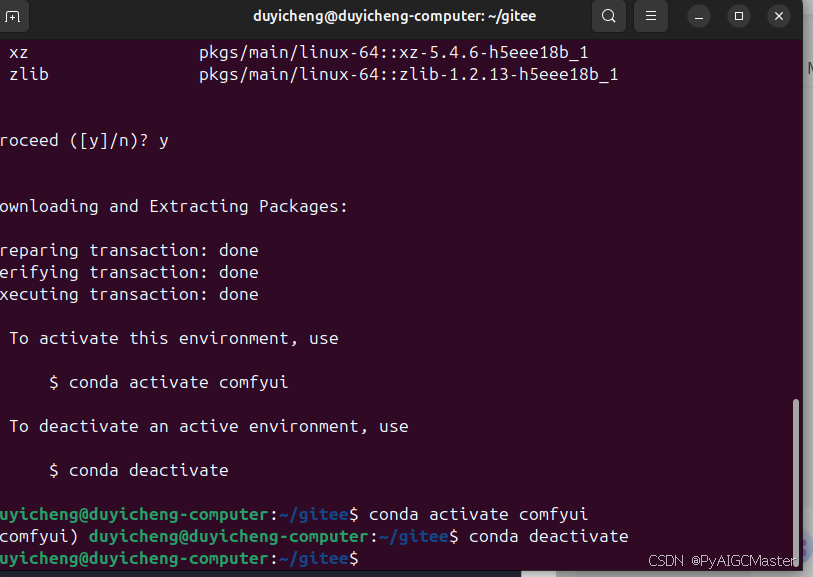Click the (comfyui) prompt running conda deactivate
This screenshot has height=577, width=813.
point(314,536)
